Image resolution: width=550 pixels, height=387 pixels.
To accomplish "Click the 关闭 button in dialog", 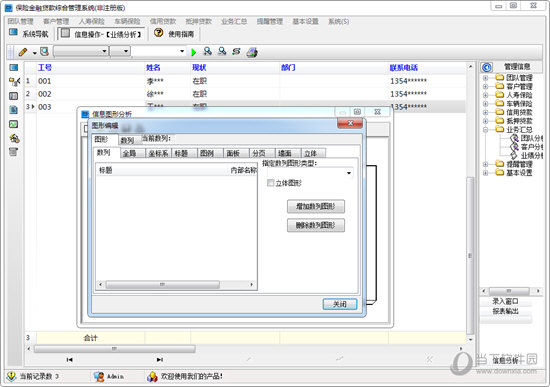I will coord(340,304).
